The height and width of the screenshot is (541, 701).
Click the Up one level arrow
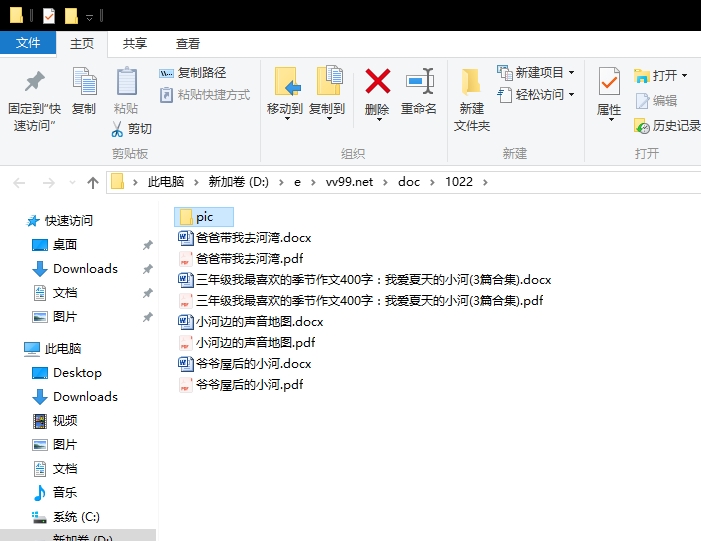pyautogui.click(x=93, y=182)
